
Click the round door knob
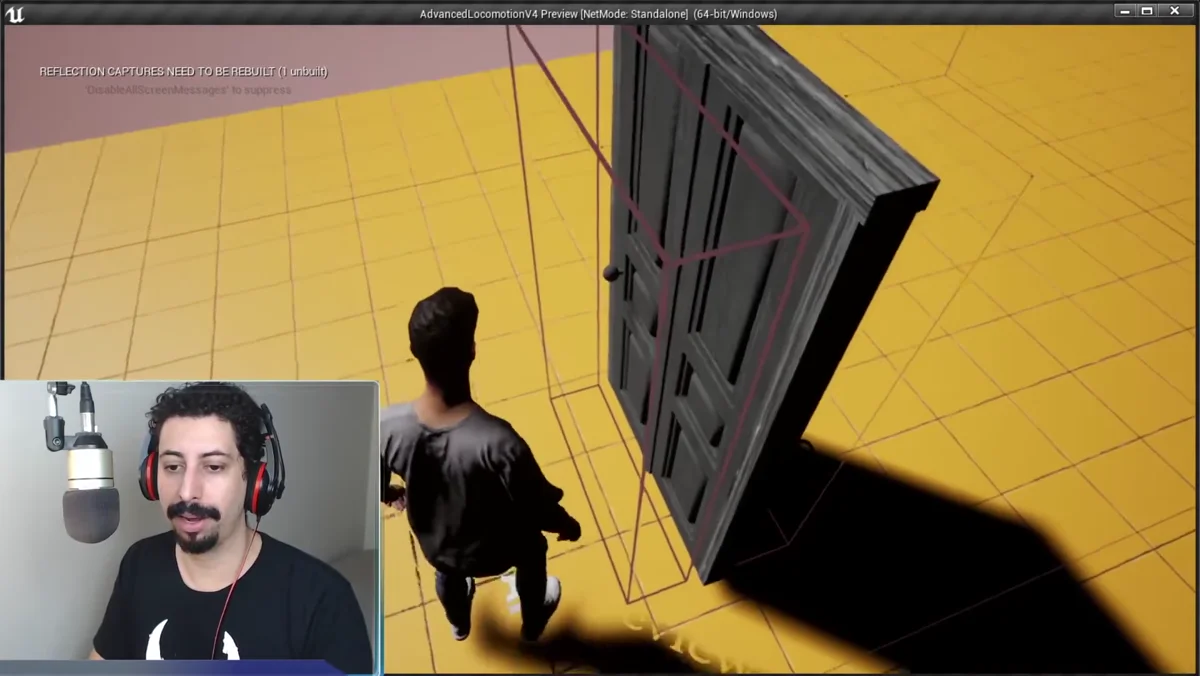611,272
